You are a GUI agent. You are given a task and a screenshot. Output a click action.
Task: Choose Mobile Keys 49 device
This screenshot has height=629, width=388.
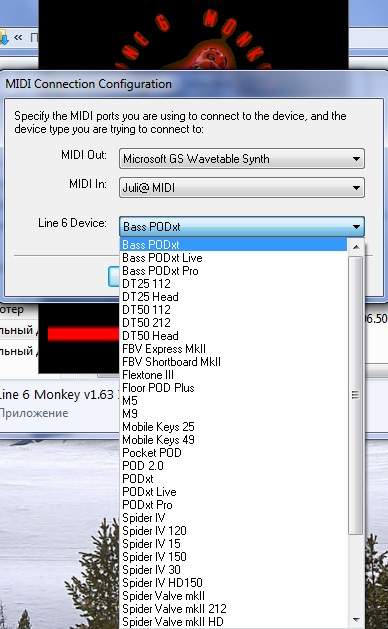point(234,440)
